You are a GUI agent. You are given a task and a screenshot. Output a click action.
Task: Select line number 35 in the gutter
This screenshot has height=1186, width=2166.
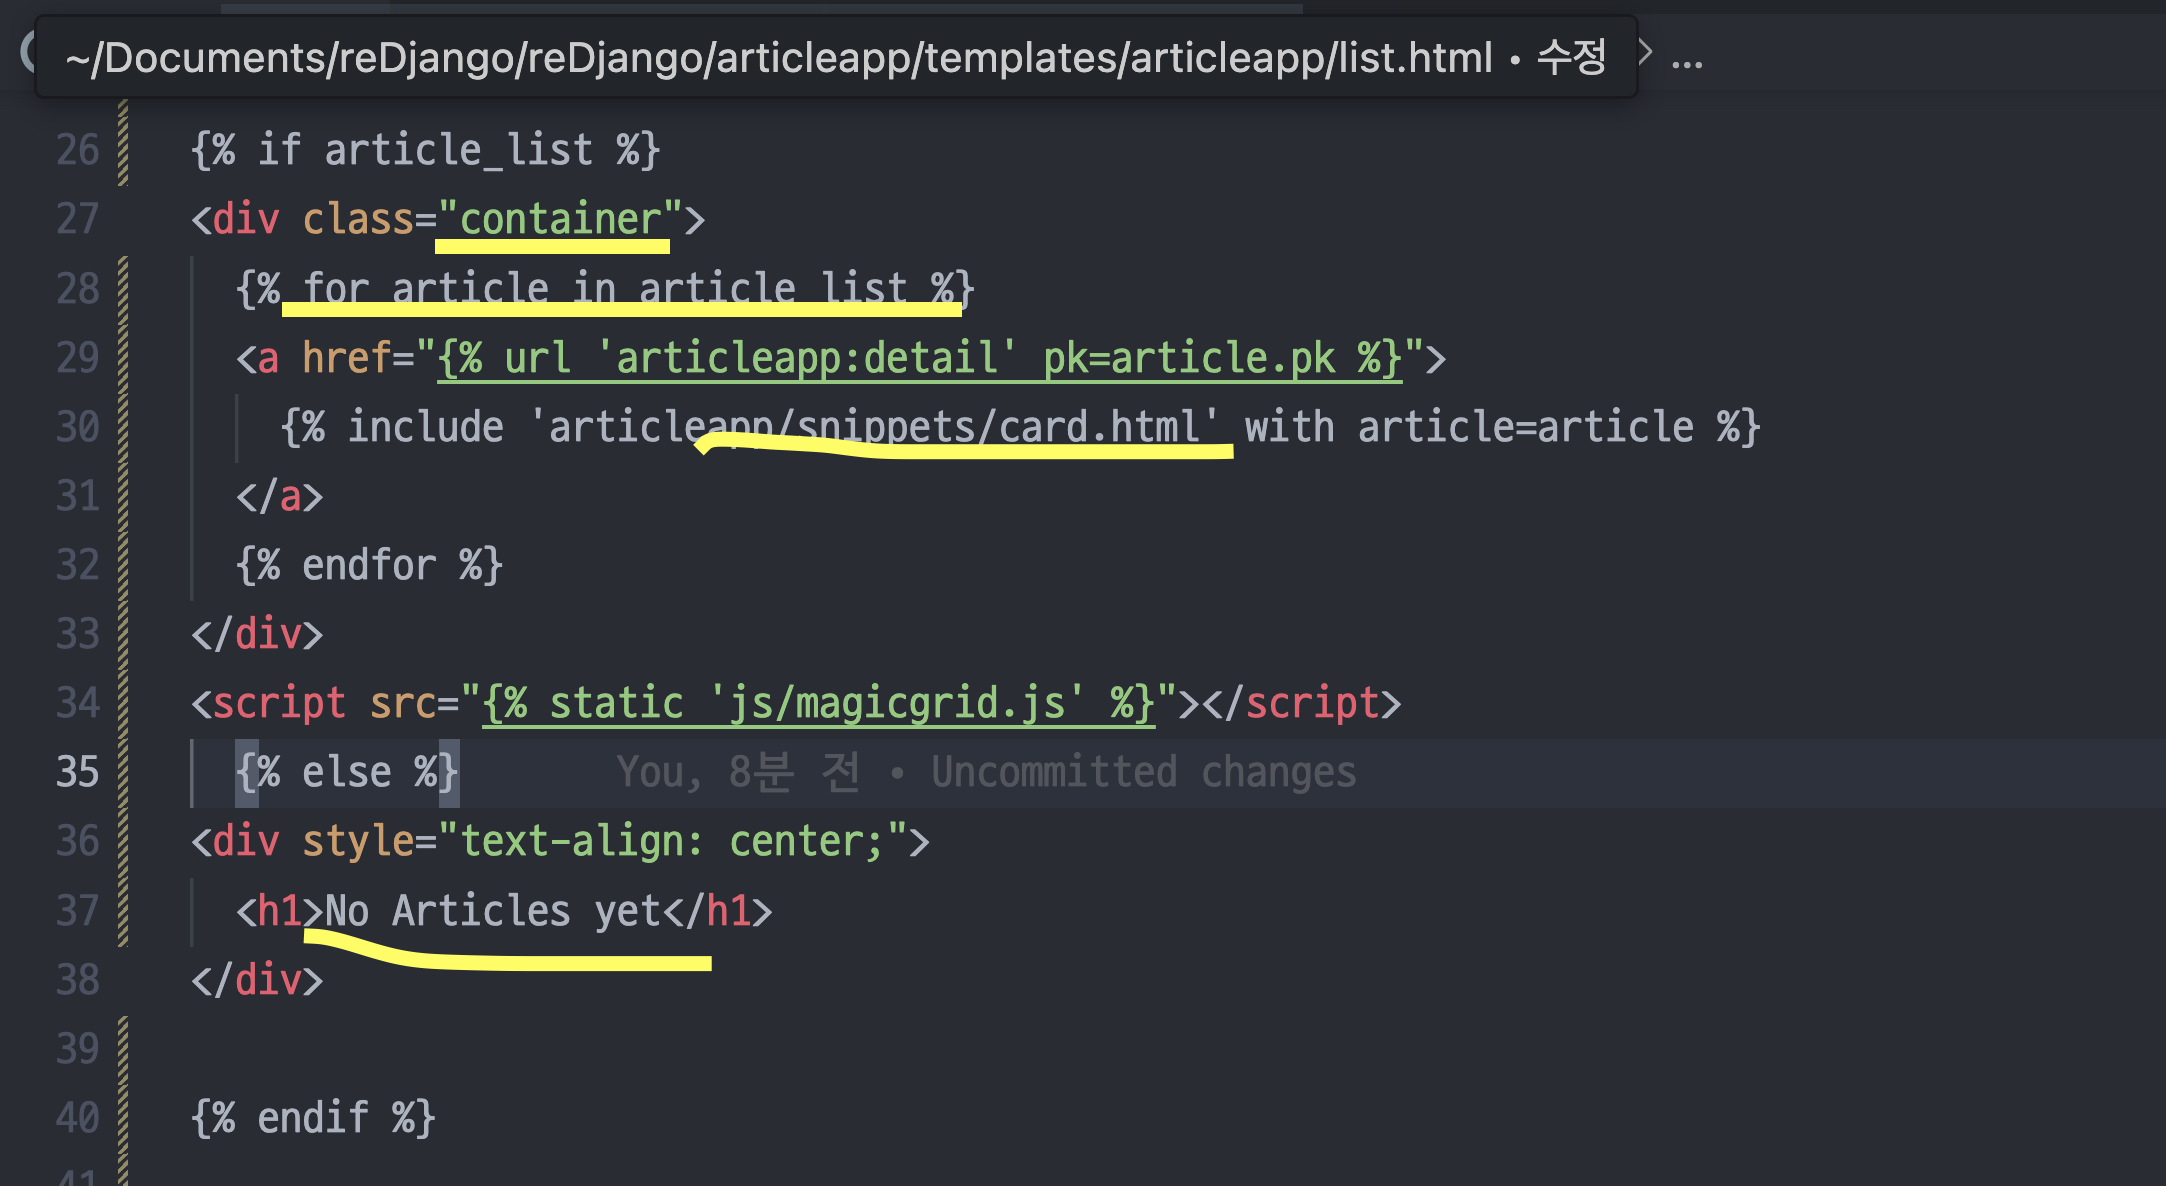click(77, 772)
